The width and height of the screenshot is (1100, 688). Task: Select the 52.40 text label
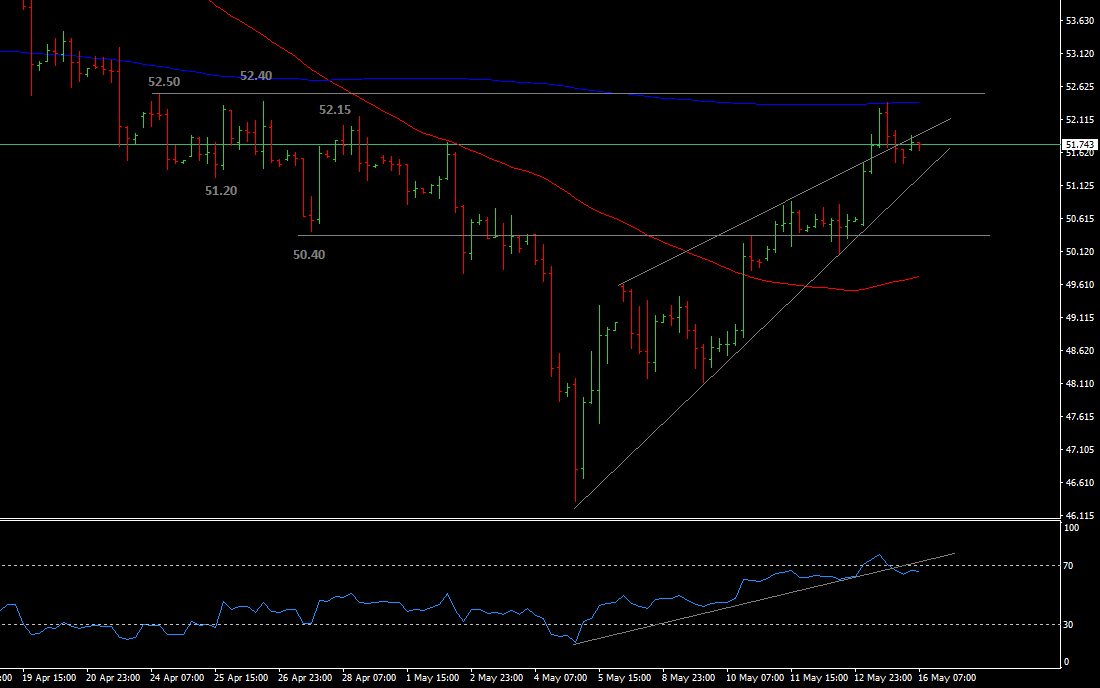(256, 75)
